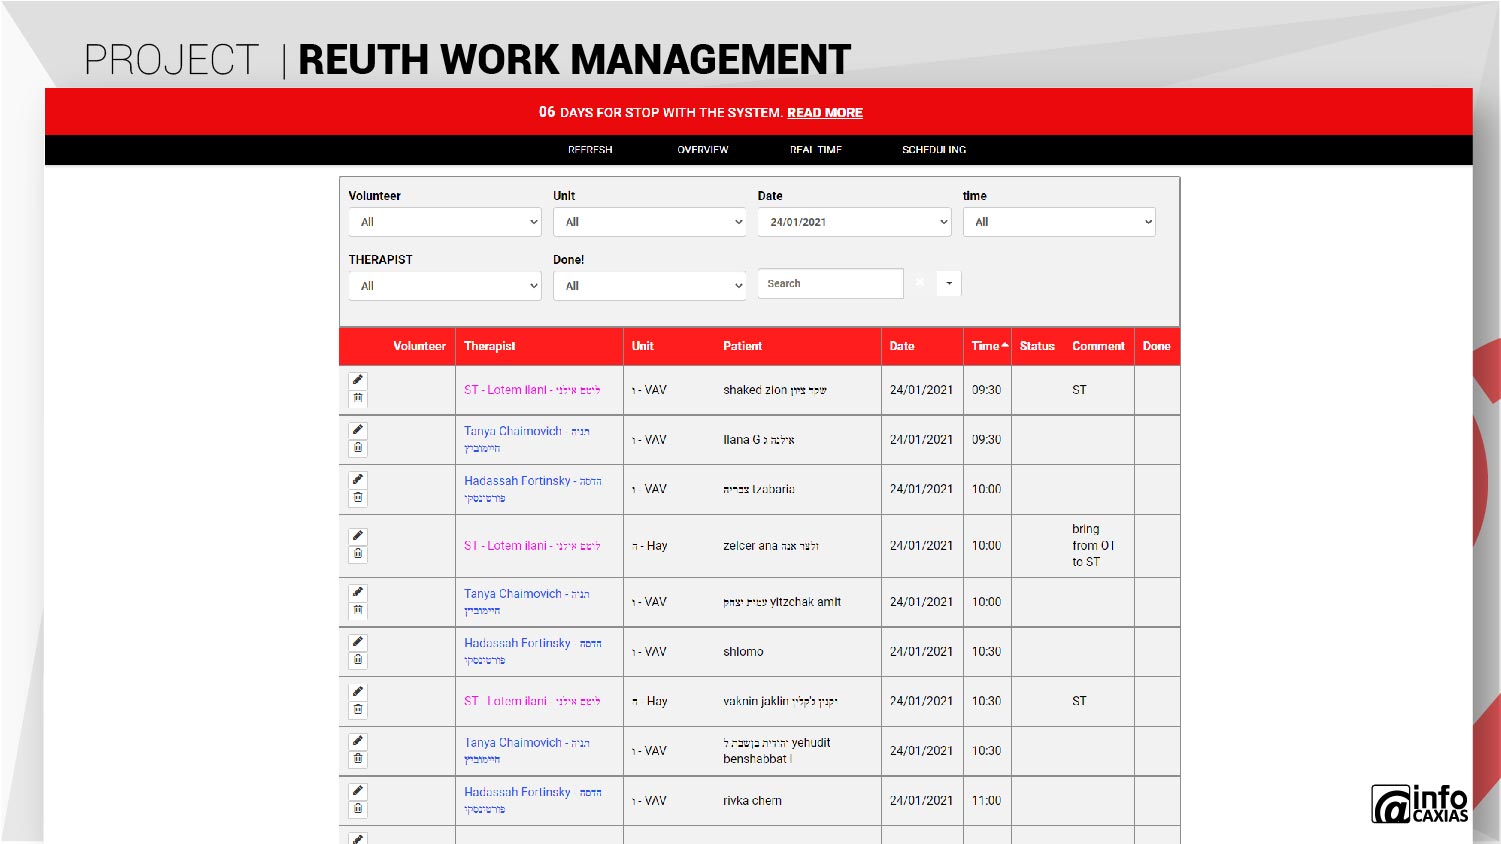
Task: Sort table by the Time column header
Action: pos(986,346)
